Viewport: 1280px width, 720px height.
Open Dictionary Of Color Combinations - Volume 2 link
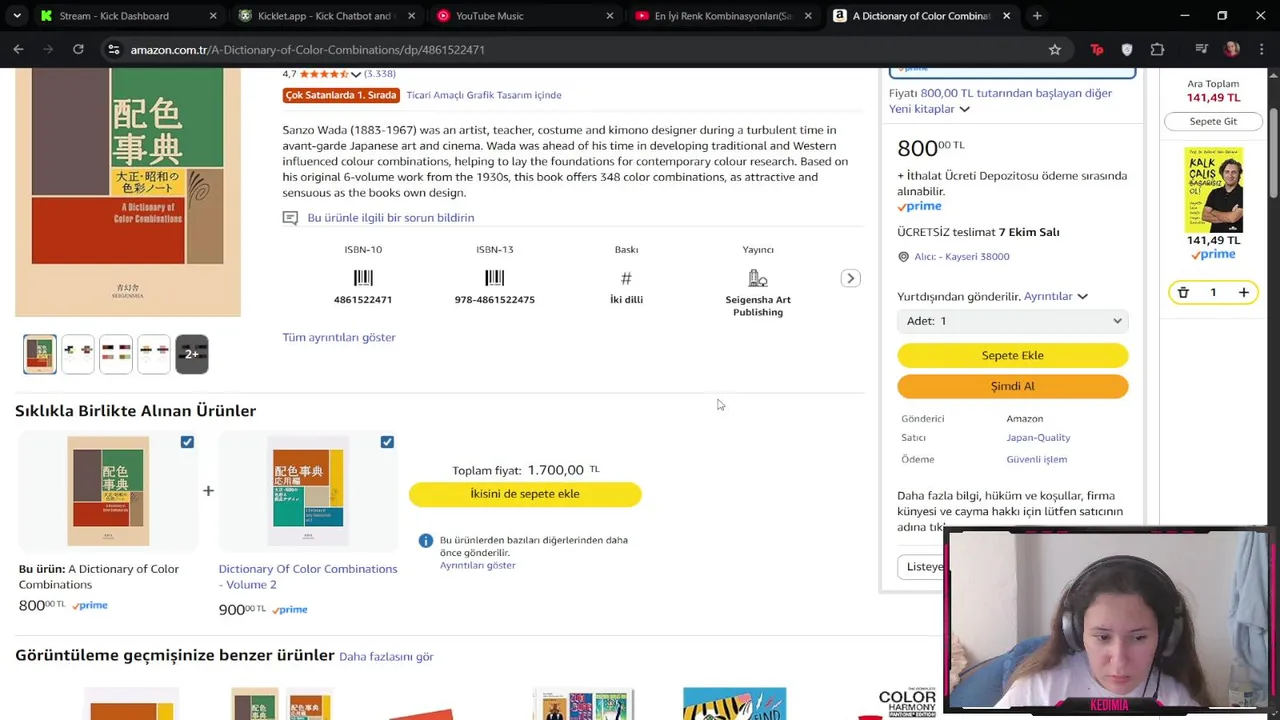pyautogui.click(x=308, y=576)
